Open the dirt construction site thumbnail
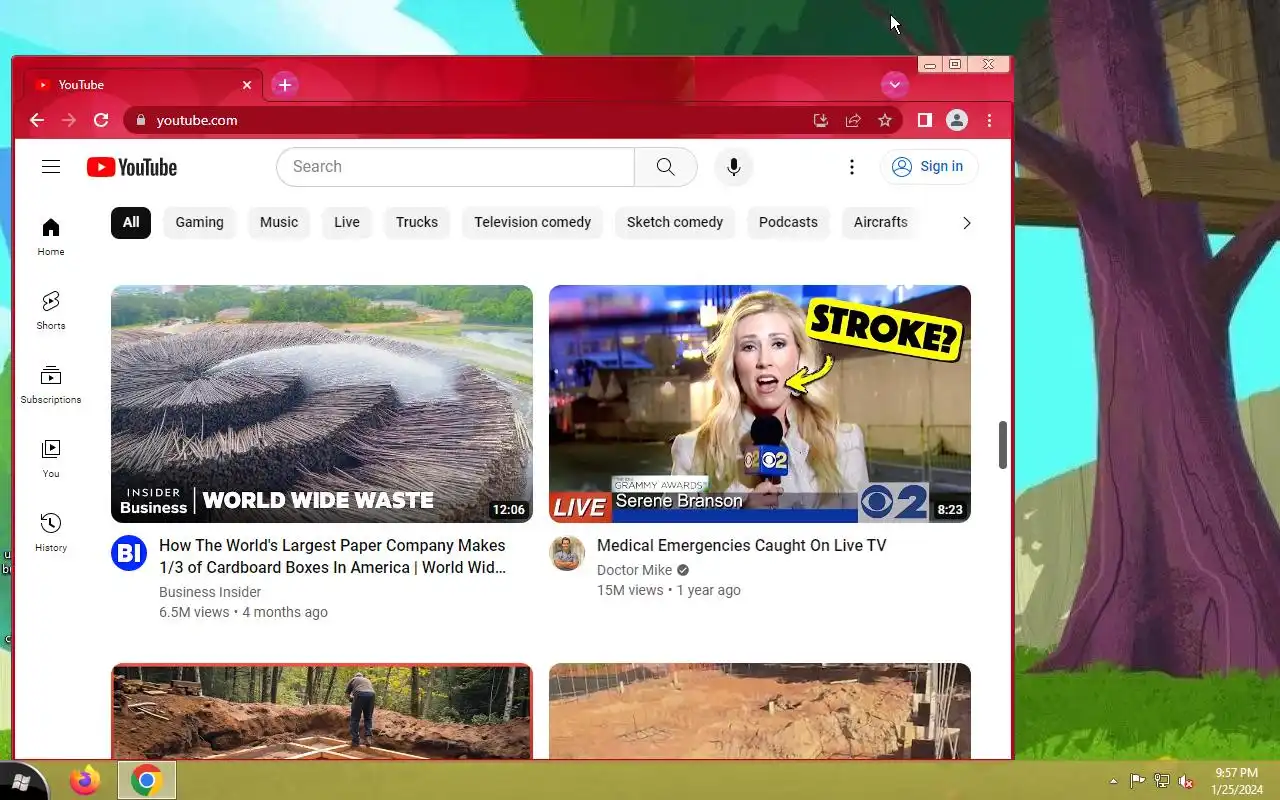Image resolution: width=1280 pixels, height=800 pixels. click(760, 711)
